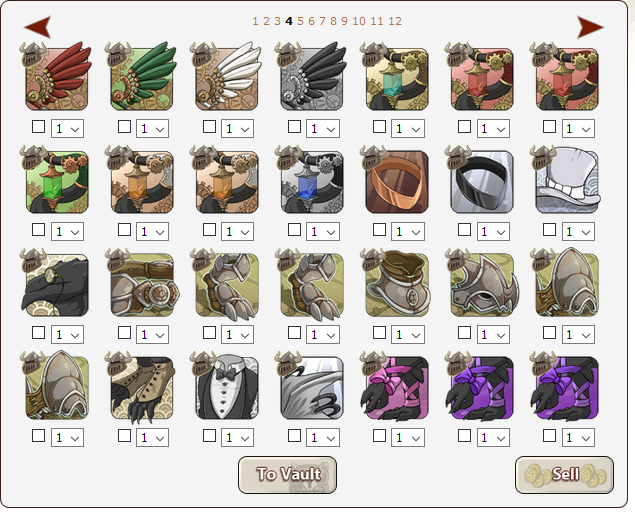The height and width of the screenshot is (513, 635).
Task: Pick the blue crystal lantern item
Action: 312,181
